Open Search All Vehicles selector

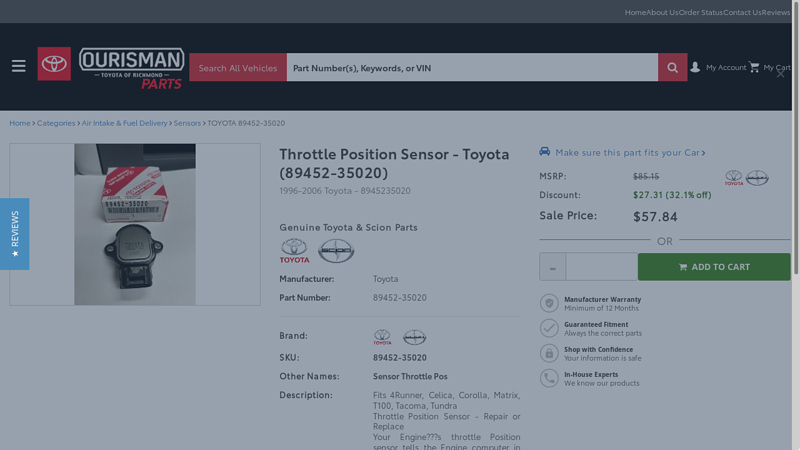238,67
